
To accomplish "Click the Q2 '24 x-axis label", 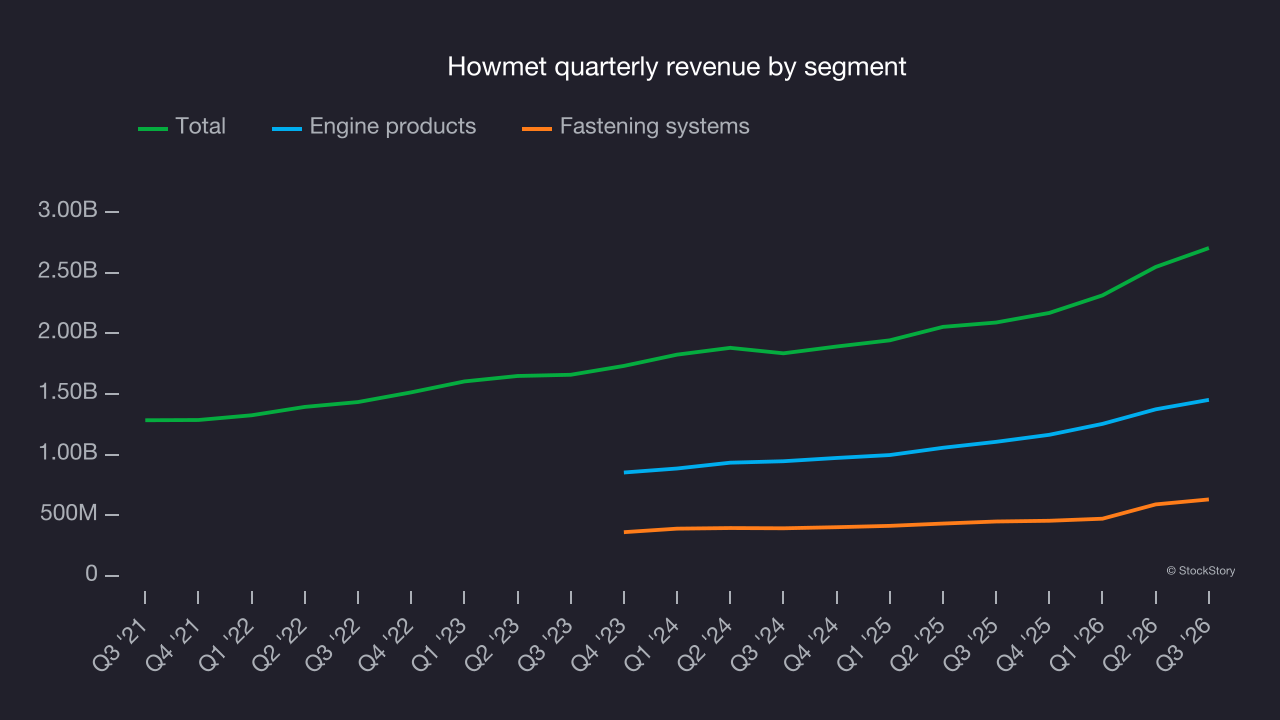I will (705, 647).
